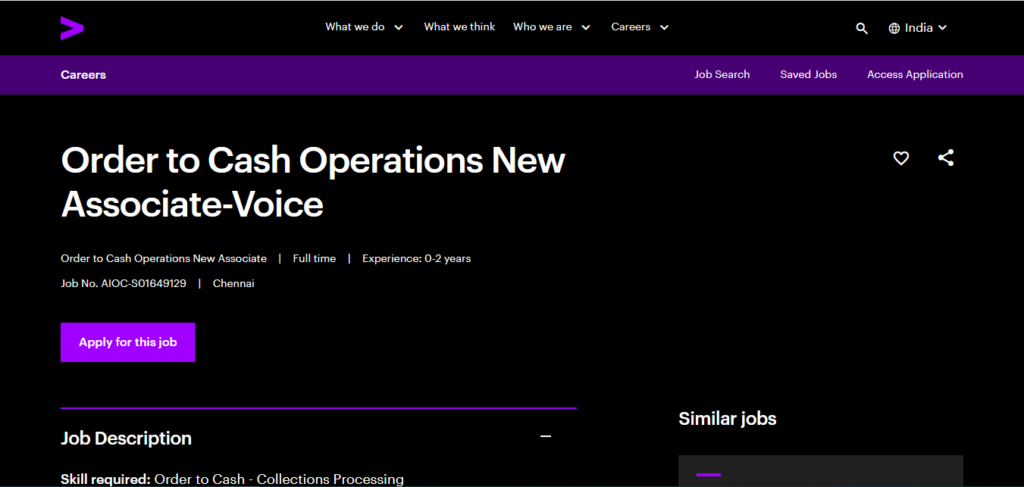Click the Job Description heading
1024x487 pixels.
[126, 438]
